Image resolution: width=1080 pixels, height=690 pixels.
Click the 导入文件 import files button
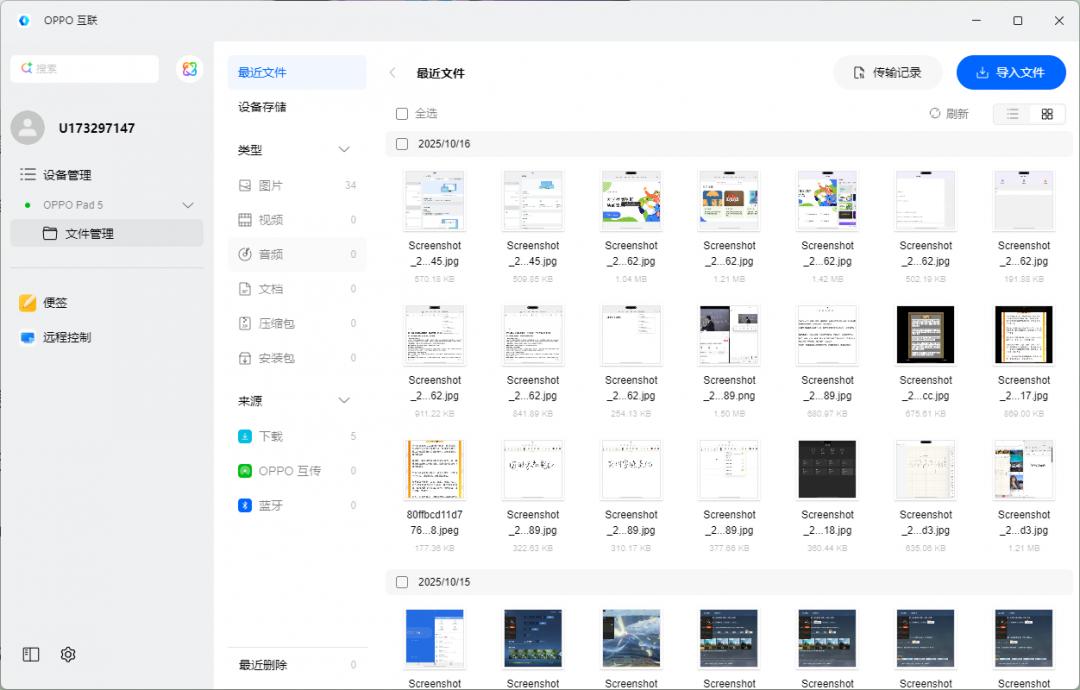[x=1011, y=72]
